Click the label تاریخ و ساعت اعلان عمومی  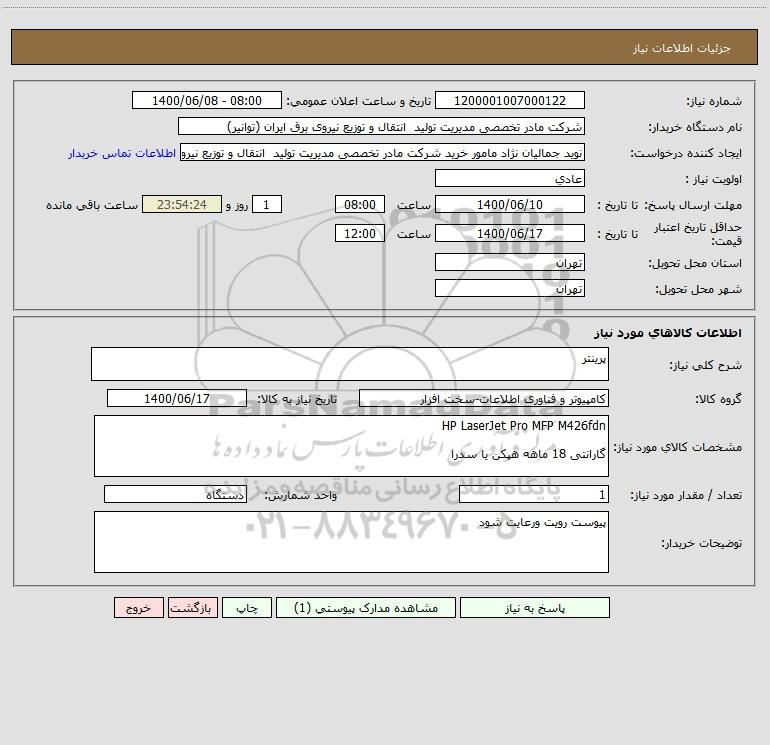tap(359, 101)
